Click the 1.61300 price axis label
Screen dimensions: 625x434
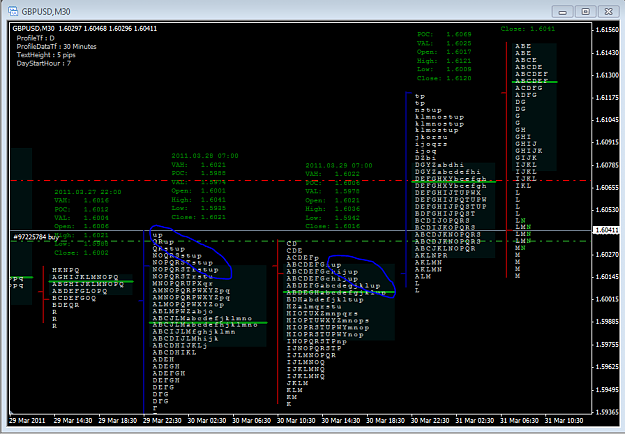(x=607, y=75)
